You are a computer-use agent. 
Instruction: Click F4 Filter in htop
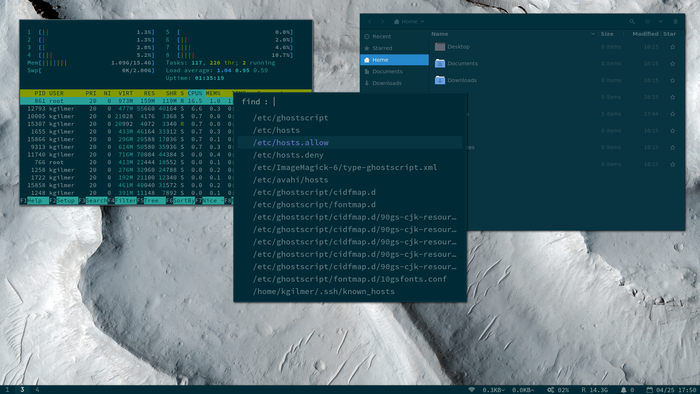pyautogui.click(x=122, y=201)
